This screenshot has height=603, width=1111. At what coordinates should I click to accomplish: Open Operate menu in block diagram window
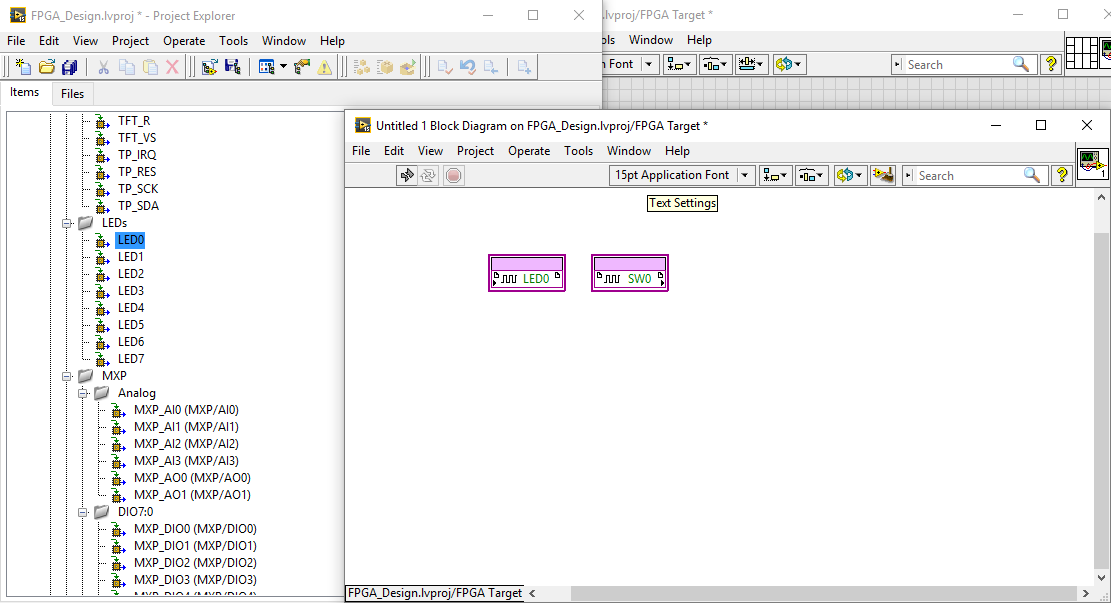pos(529,151)
